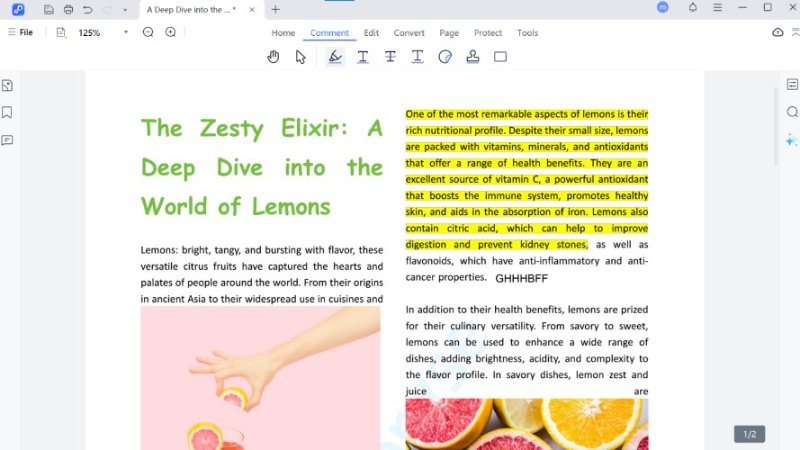Screen dimensions: 800x450
Task: Toggle the page thumbnails panel
Action: coord(8,86)
